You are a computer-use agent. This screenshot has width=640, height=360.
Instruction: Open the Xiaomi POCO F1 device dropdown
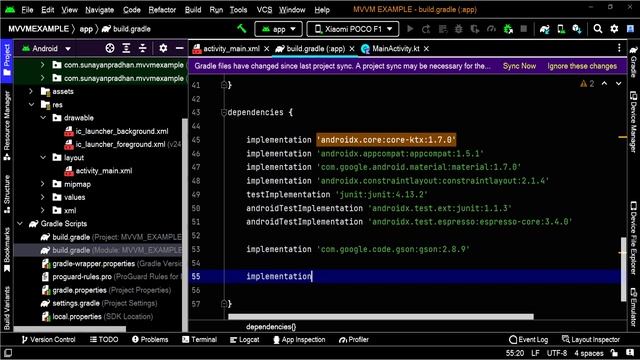[353, 29]
